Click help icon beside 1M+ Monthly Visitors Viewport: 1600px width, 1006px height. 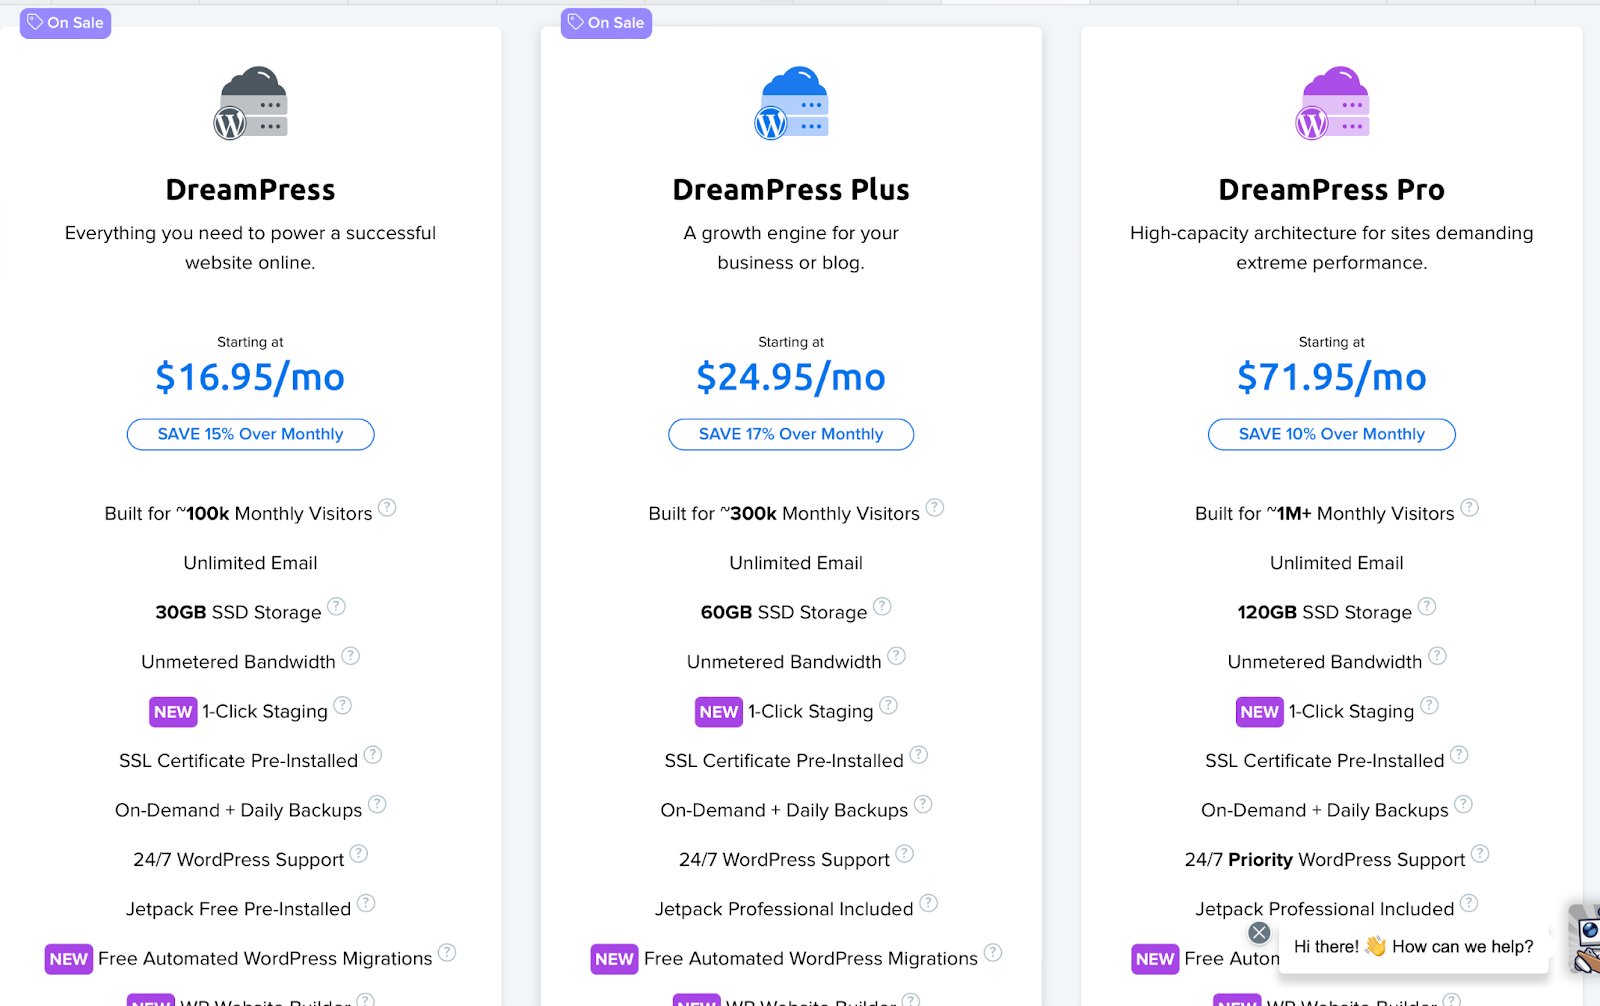[1469, 508]
